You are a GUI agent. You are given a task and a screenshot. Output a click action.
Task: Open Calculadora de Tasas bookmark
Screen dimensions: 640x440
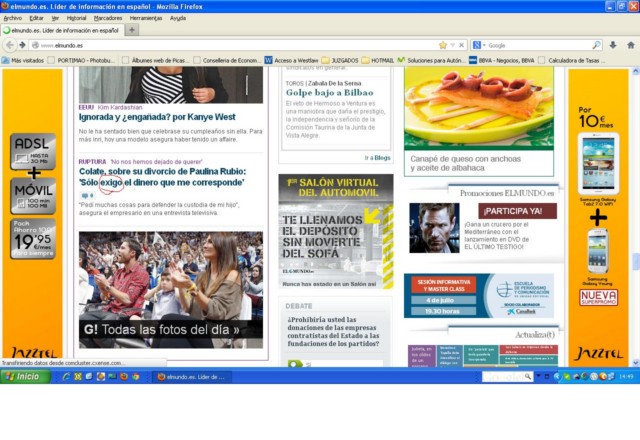click(x=571, y=60)
